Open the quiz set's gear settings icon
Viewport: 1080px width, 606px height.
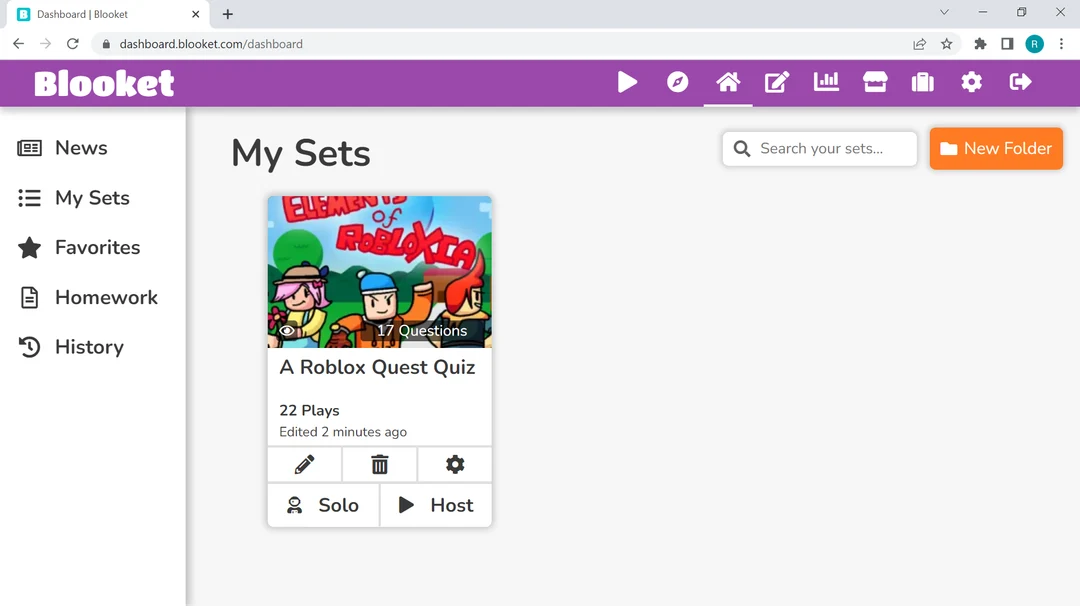tap(455, 464)
